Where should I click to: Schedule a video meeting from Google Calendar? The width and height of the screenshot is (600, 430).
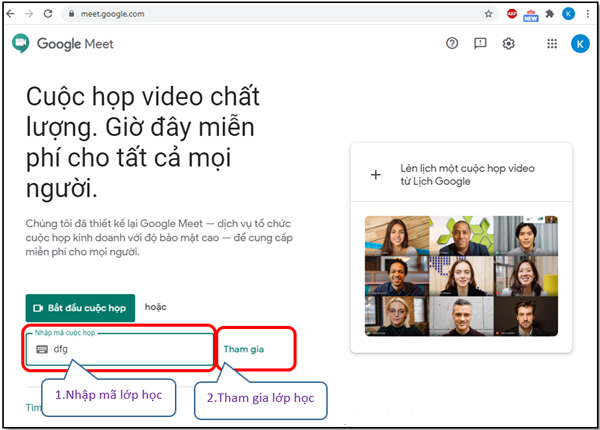click(461, 175)
